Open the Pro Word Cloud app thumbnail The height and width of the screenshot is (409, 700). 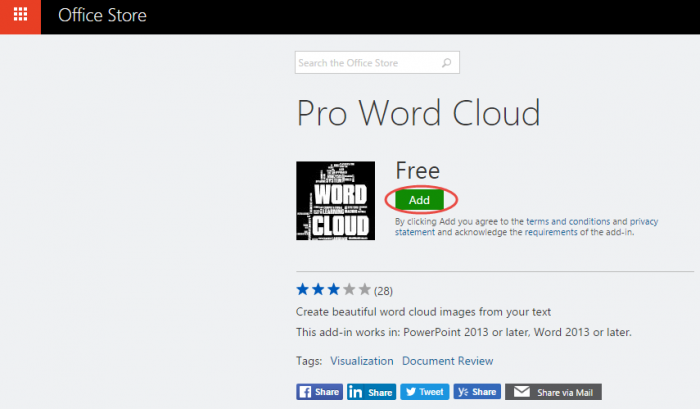(335, 200)
